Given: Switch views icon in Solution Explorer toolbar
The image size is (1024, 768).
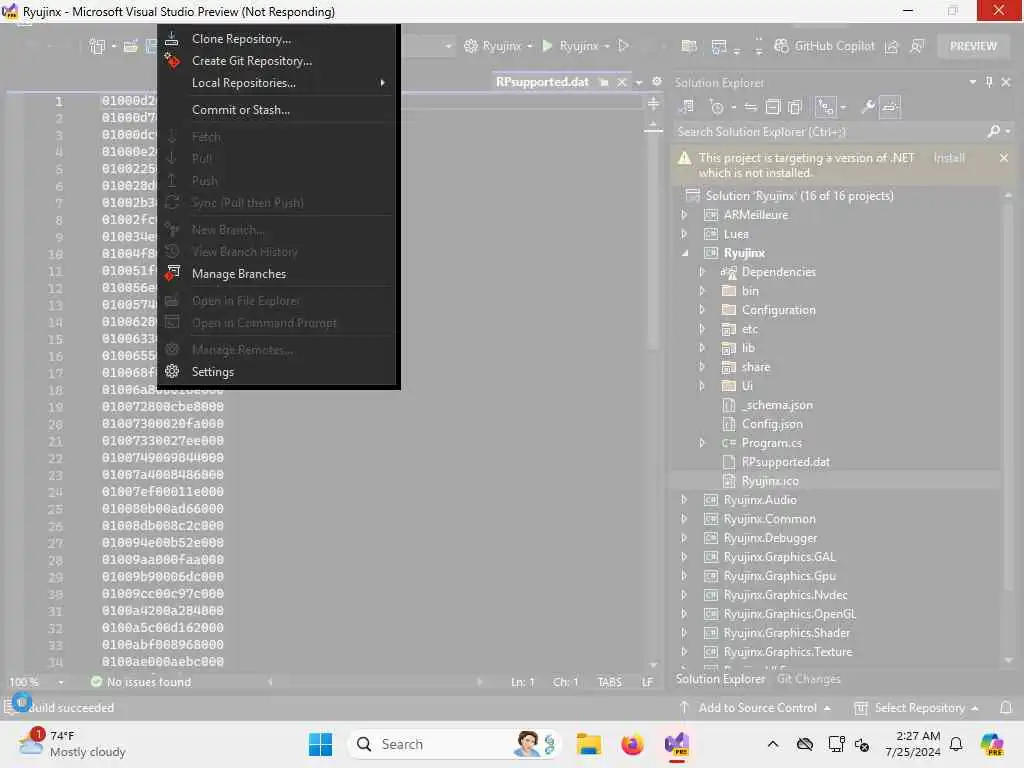Looking at the screenshot, I should (x=686, y=107).
